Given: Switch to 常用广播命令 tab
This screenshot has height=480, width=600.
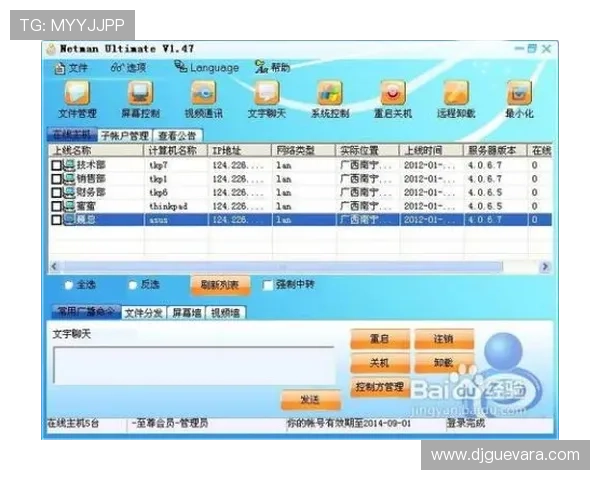Looking at the screenshot, I should (x=86, y=312).
